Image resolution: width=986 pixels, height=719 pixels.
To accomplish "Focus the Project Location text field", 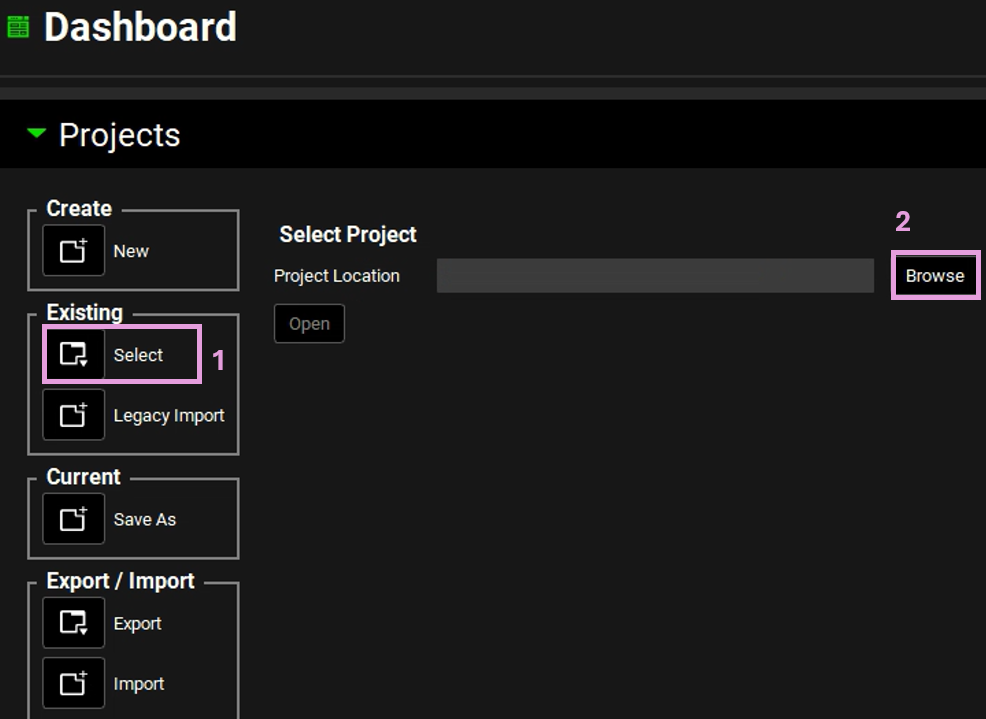I will coord(654,276).
